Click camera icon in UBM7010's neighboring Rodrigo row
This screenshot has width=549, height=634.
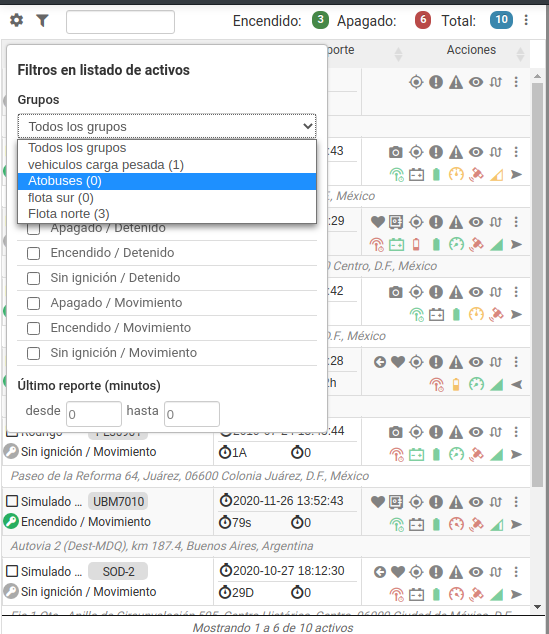point(395,432)
